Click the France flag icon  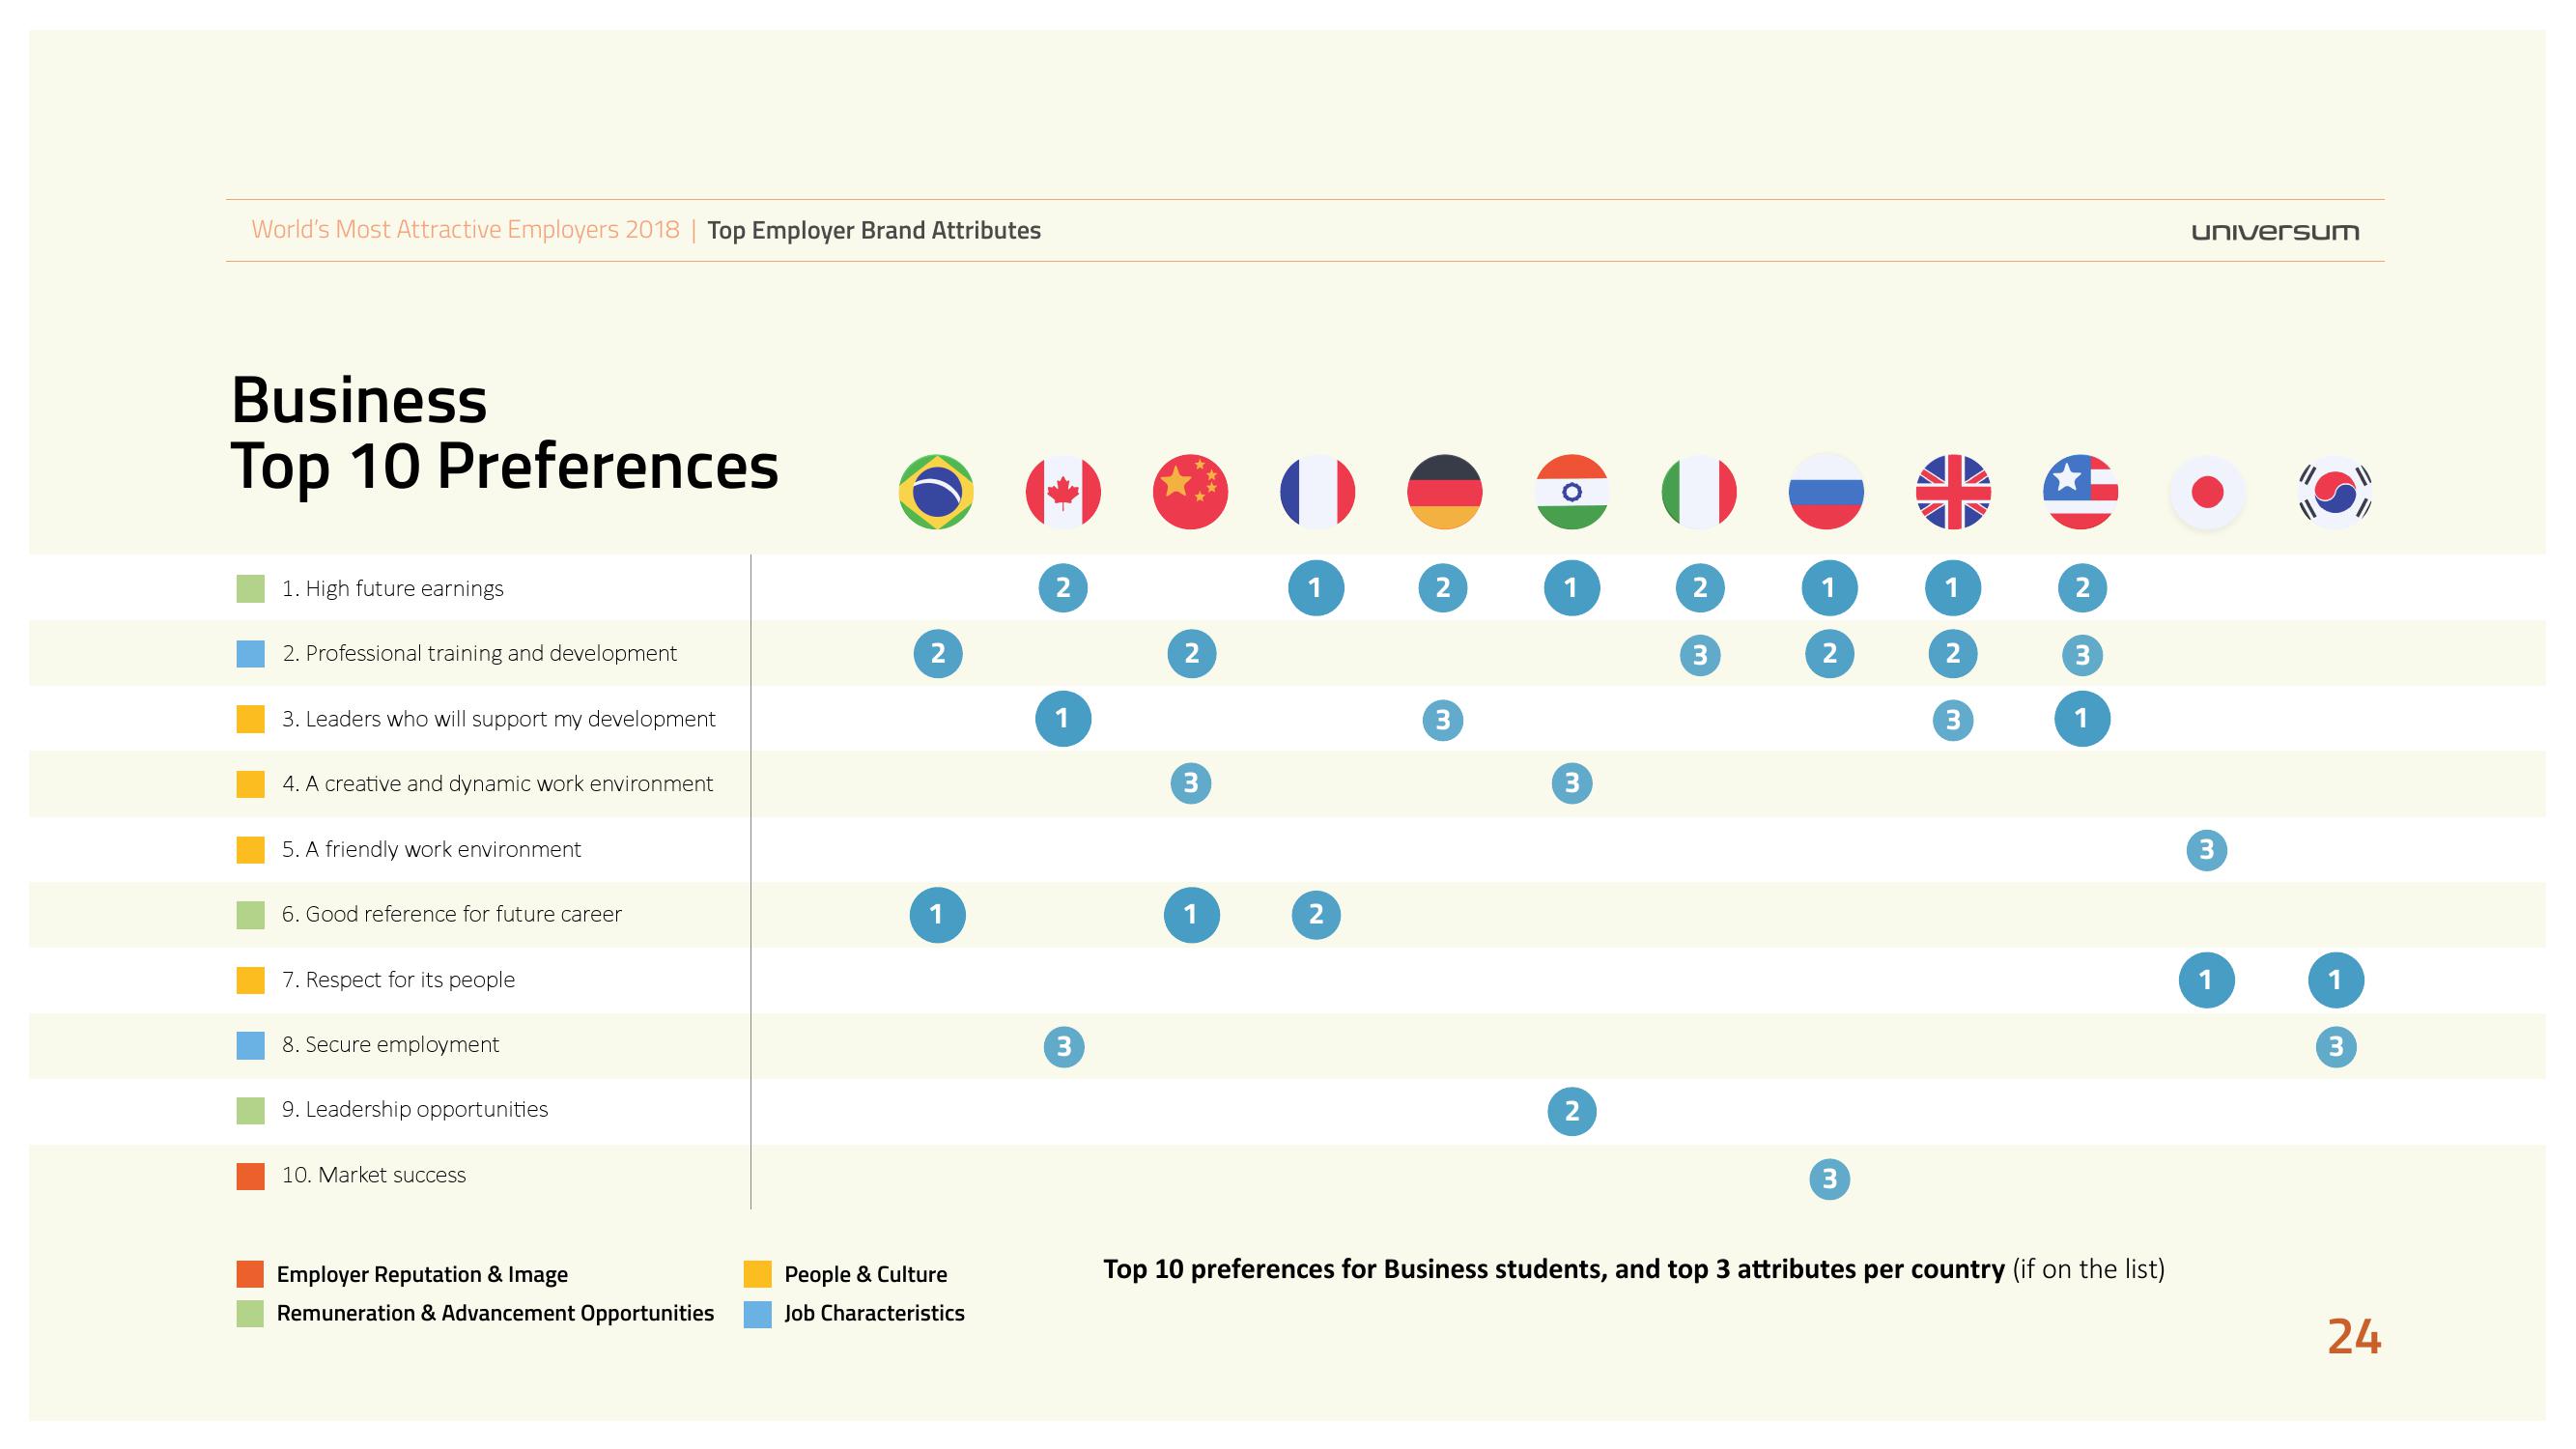(1317, 492)
